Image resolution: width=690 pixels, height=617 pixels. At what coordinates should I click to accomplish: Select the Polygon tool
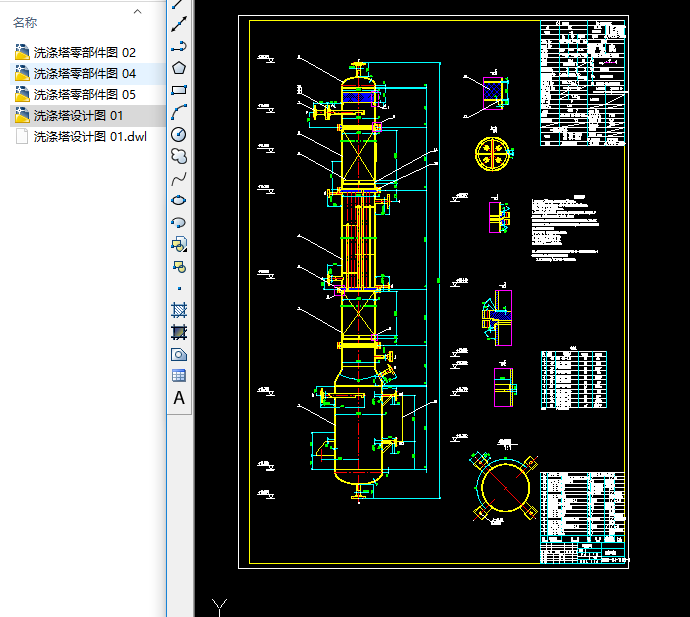(179, 68)
